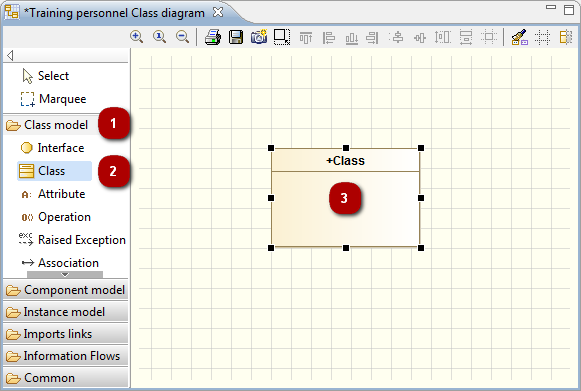The width and height of the screenshot is (581, 391).
Task: Pick the Association tool
Action: tap(60, 263)
